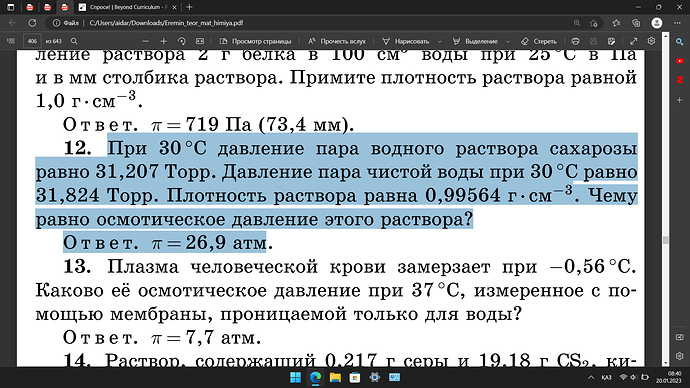690x388 pixels.
Task: Click the Прочесть вслух button
Action: point(337,41)
